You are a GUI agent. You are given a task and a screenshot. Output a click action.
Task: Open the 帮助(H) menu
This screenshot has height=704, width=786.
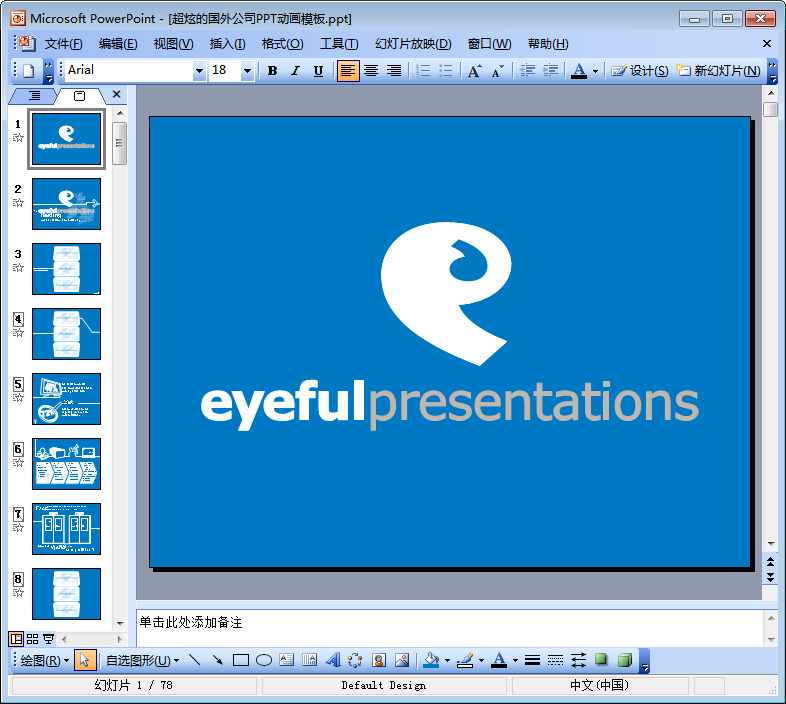pos(548,44)
